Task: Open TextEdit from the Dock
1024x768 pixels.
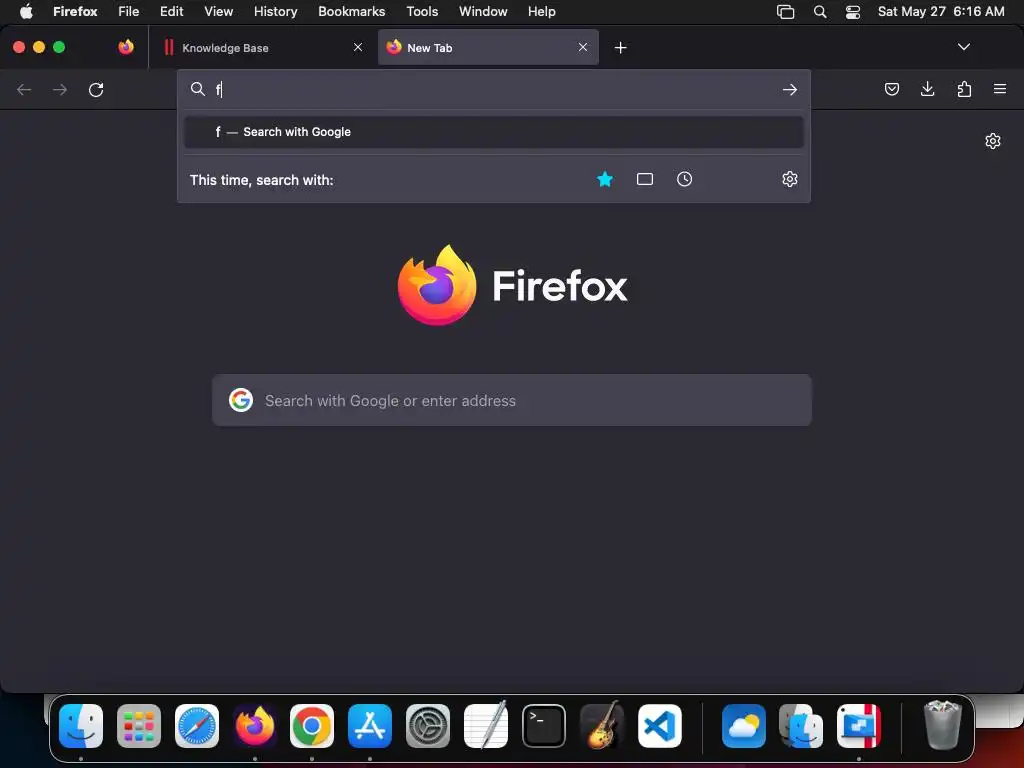Action: (x=485, y=726)
